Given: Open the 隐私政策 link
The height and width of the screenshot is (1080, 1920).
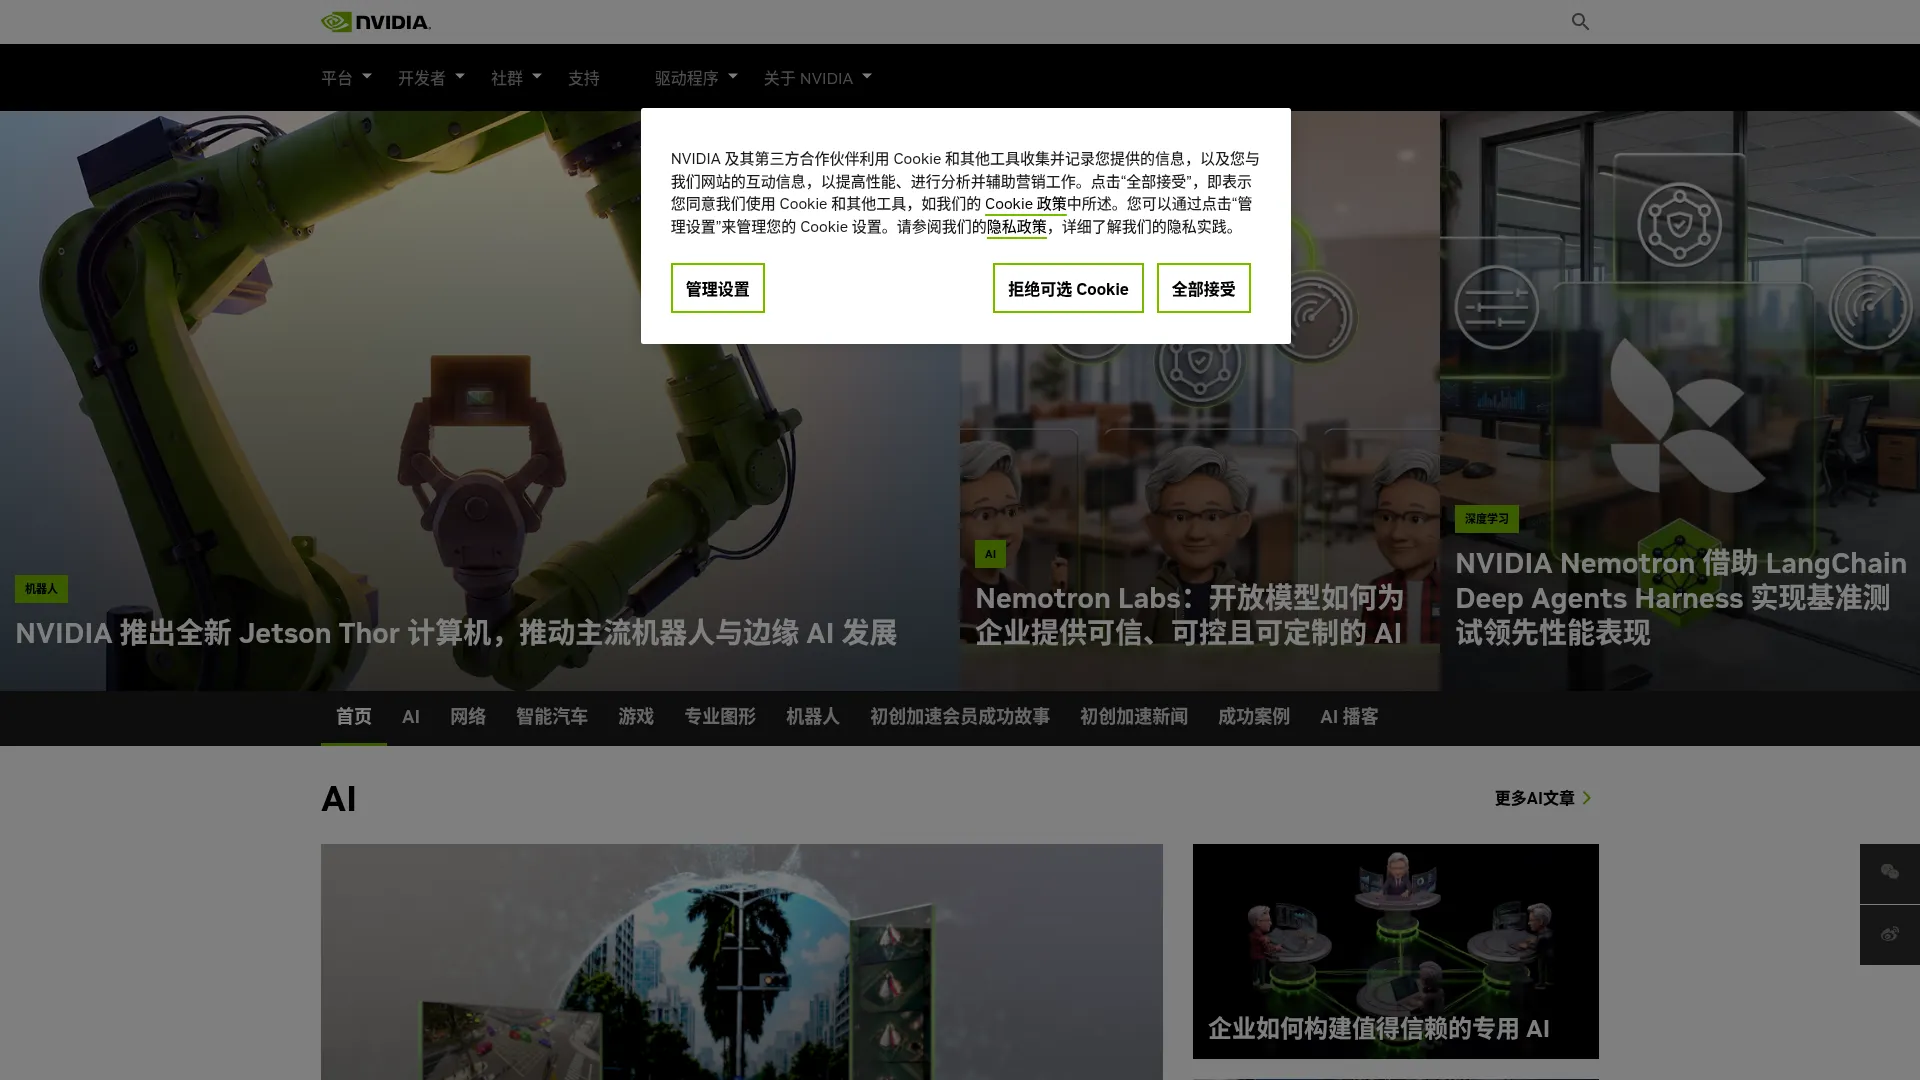Looking at the screenshot, I should [1017, 227].
